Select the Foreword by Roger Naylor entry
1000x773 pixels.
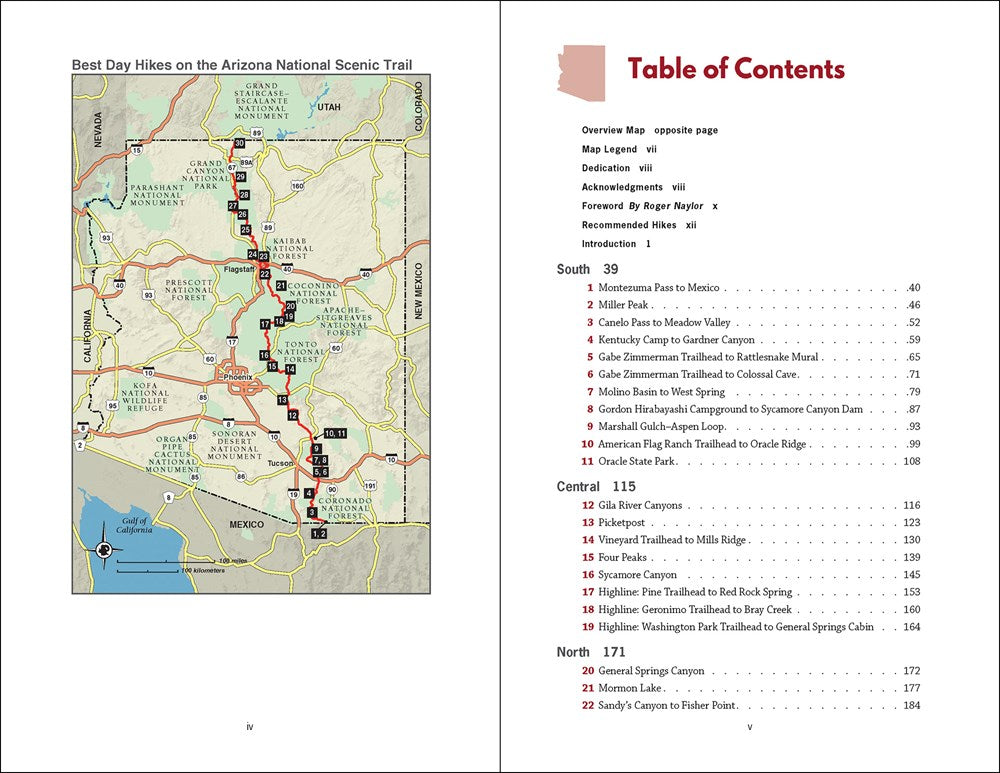(649, 206)
